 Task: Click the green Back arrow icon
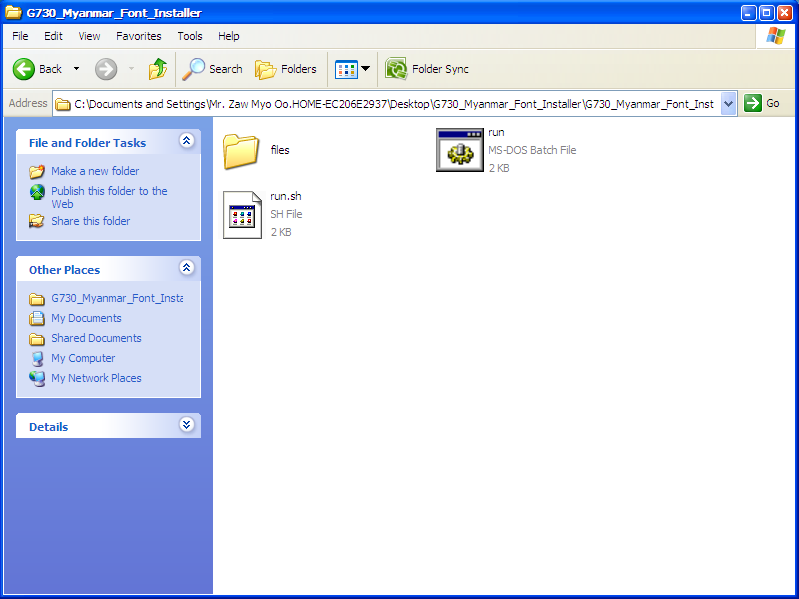pyautogui.click(x=23, y=69)
